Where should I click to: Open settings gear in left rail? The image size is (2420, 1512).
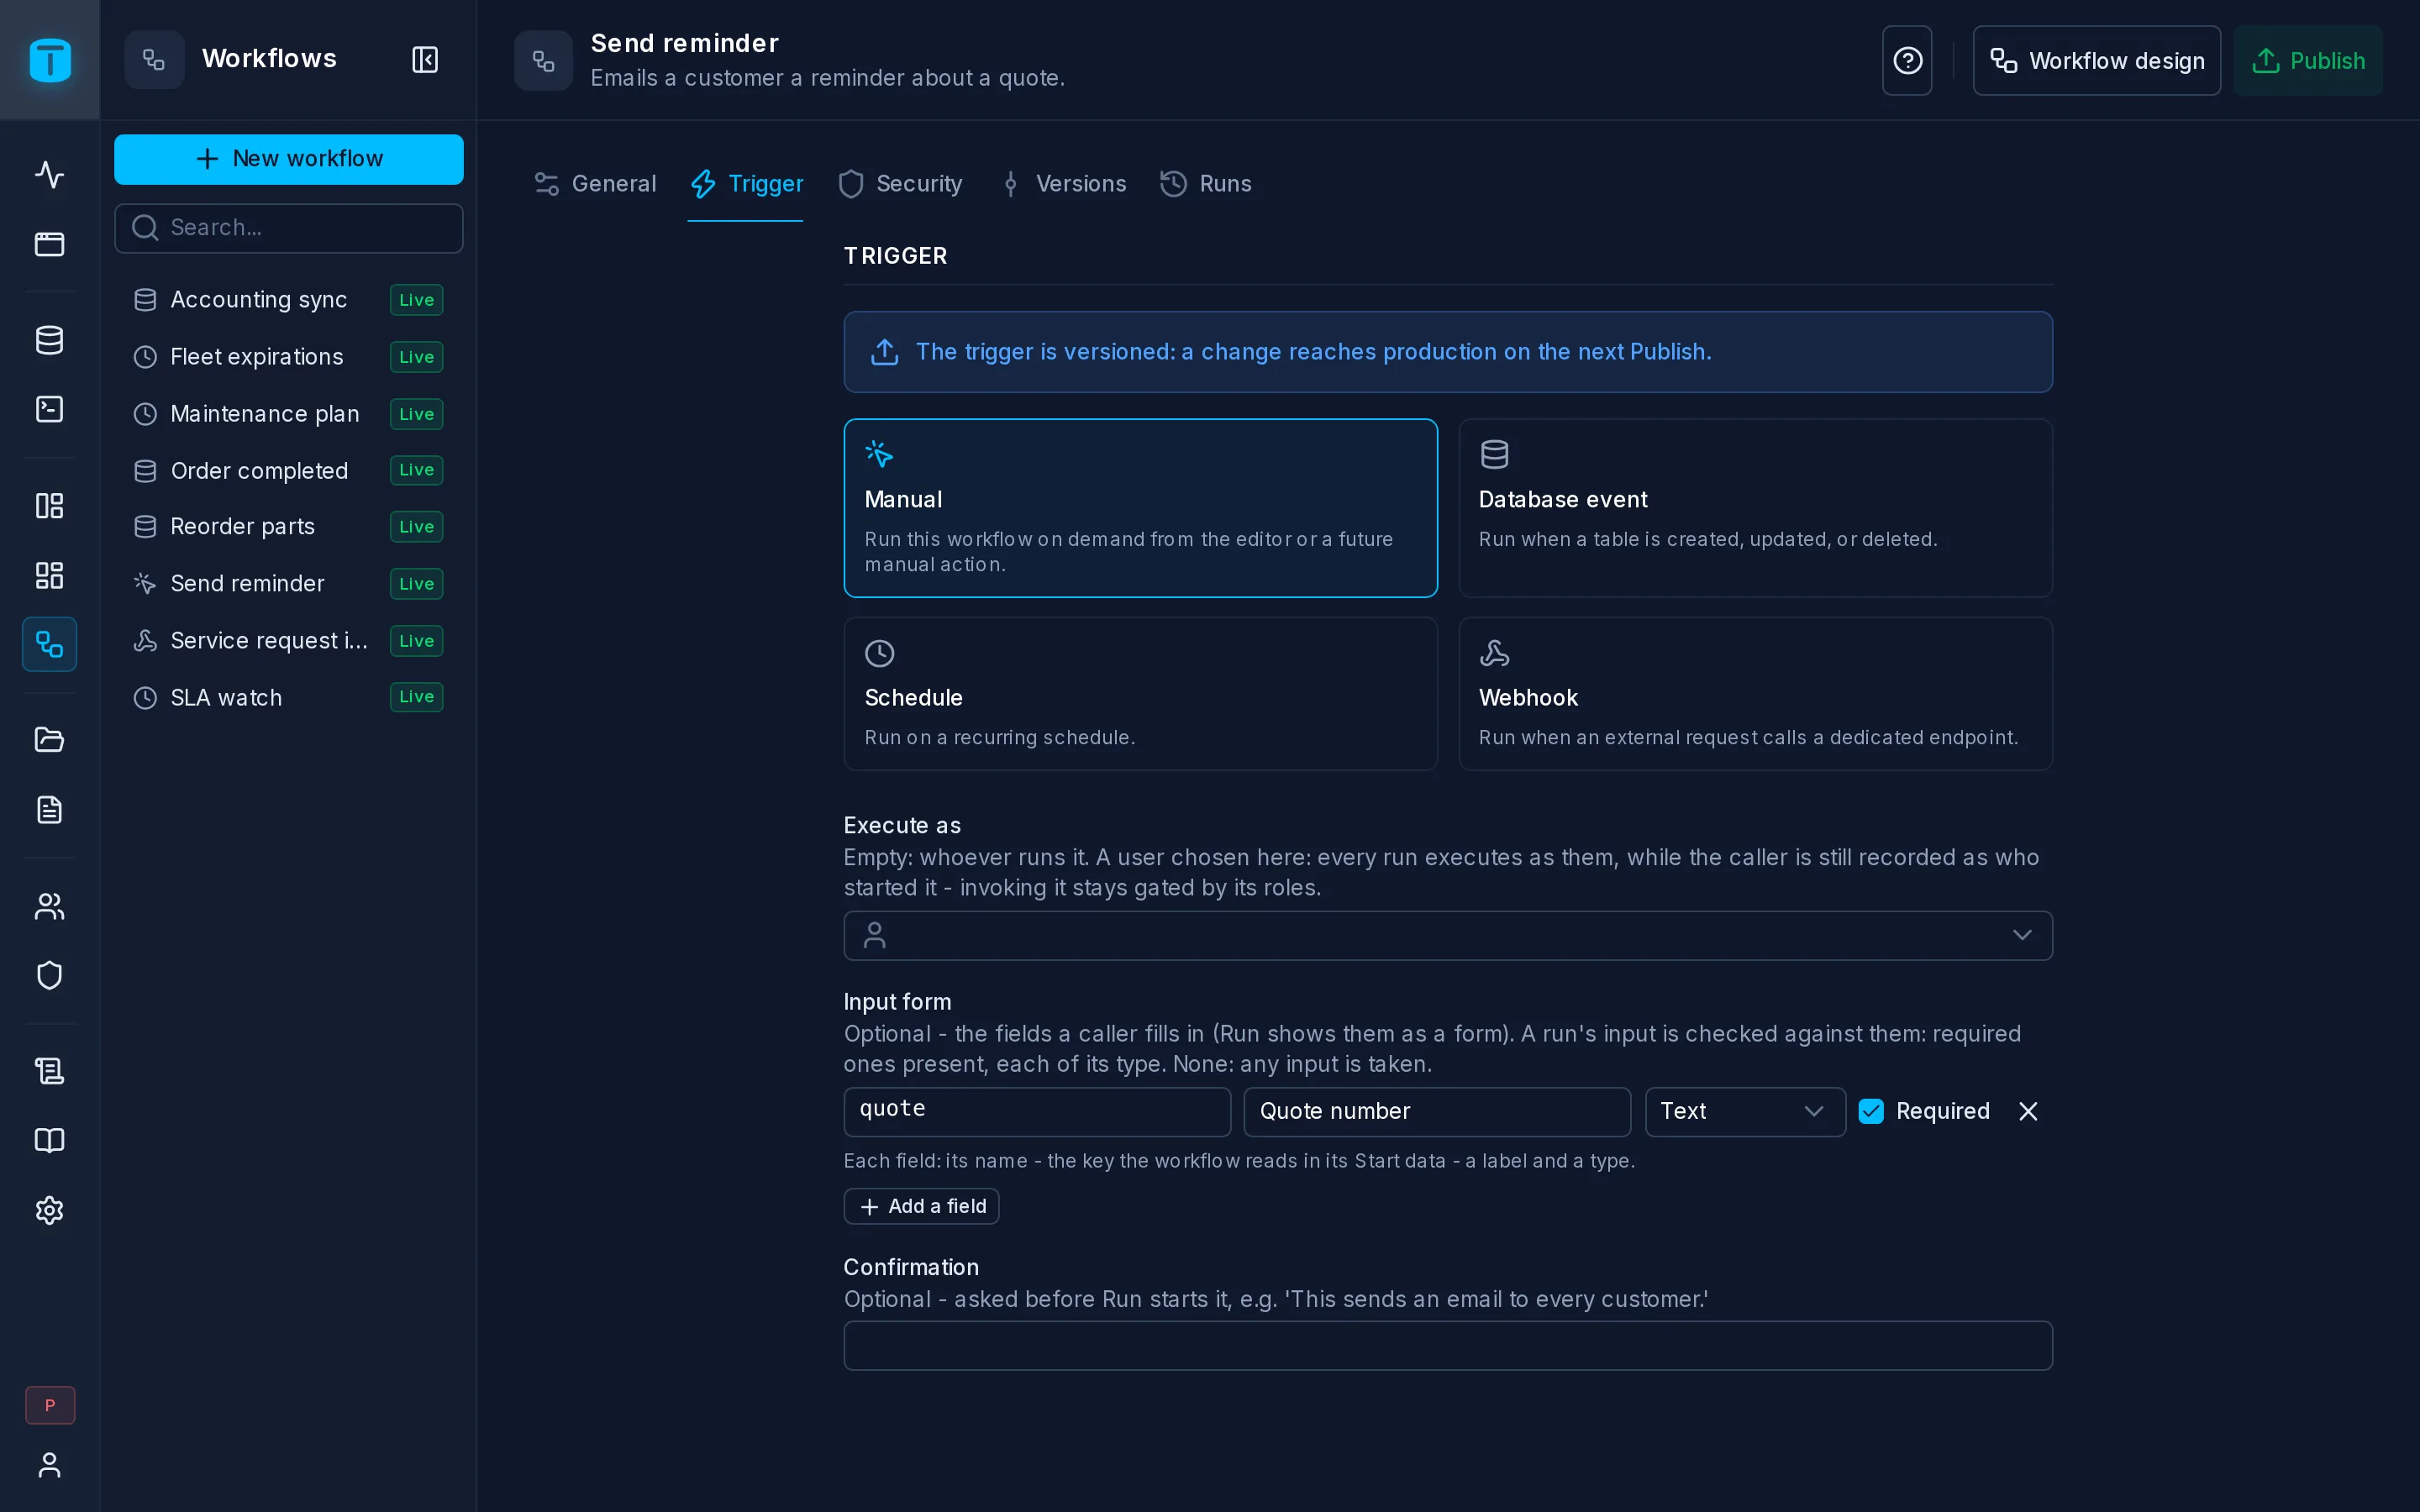[49, 1210]
